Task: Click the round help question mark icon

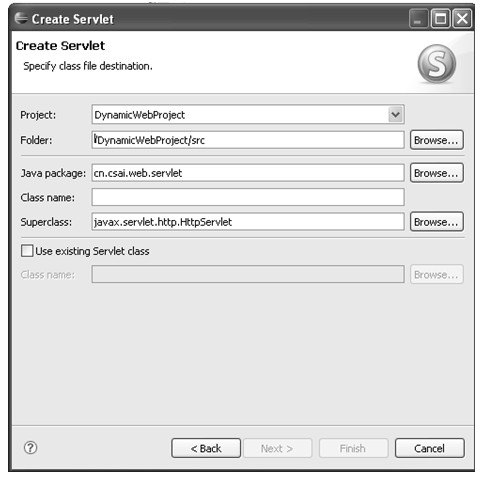Action: [x=31, y=448]
